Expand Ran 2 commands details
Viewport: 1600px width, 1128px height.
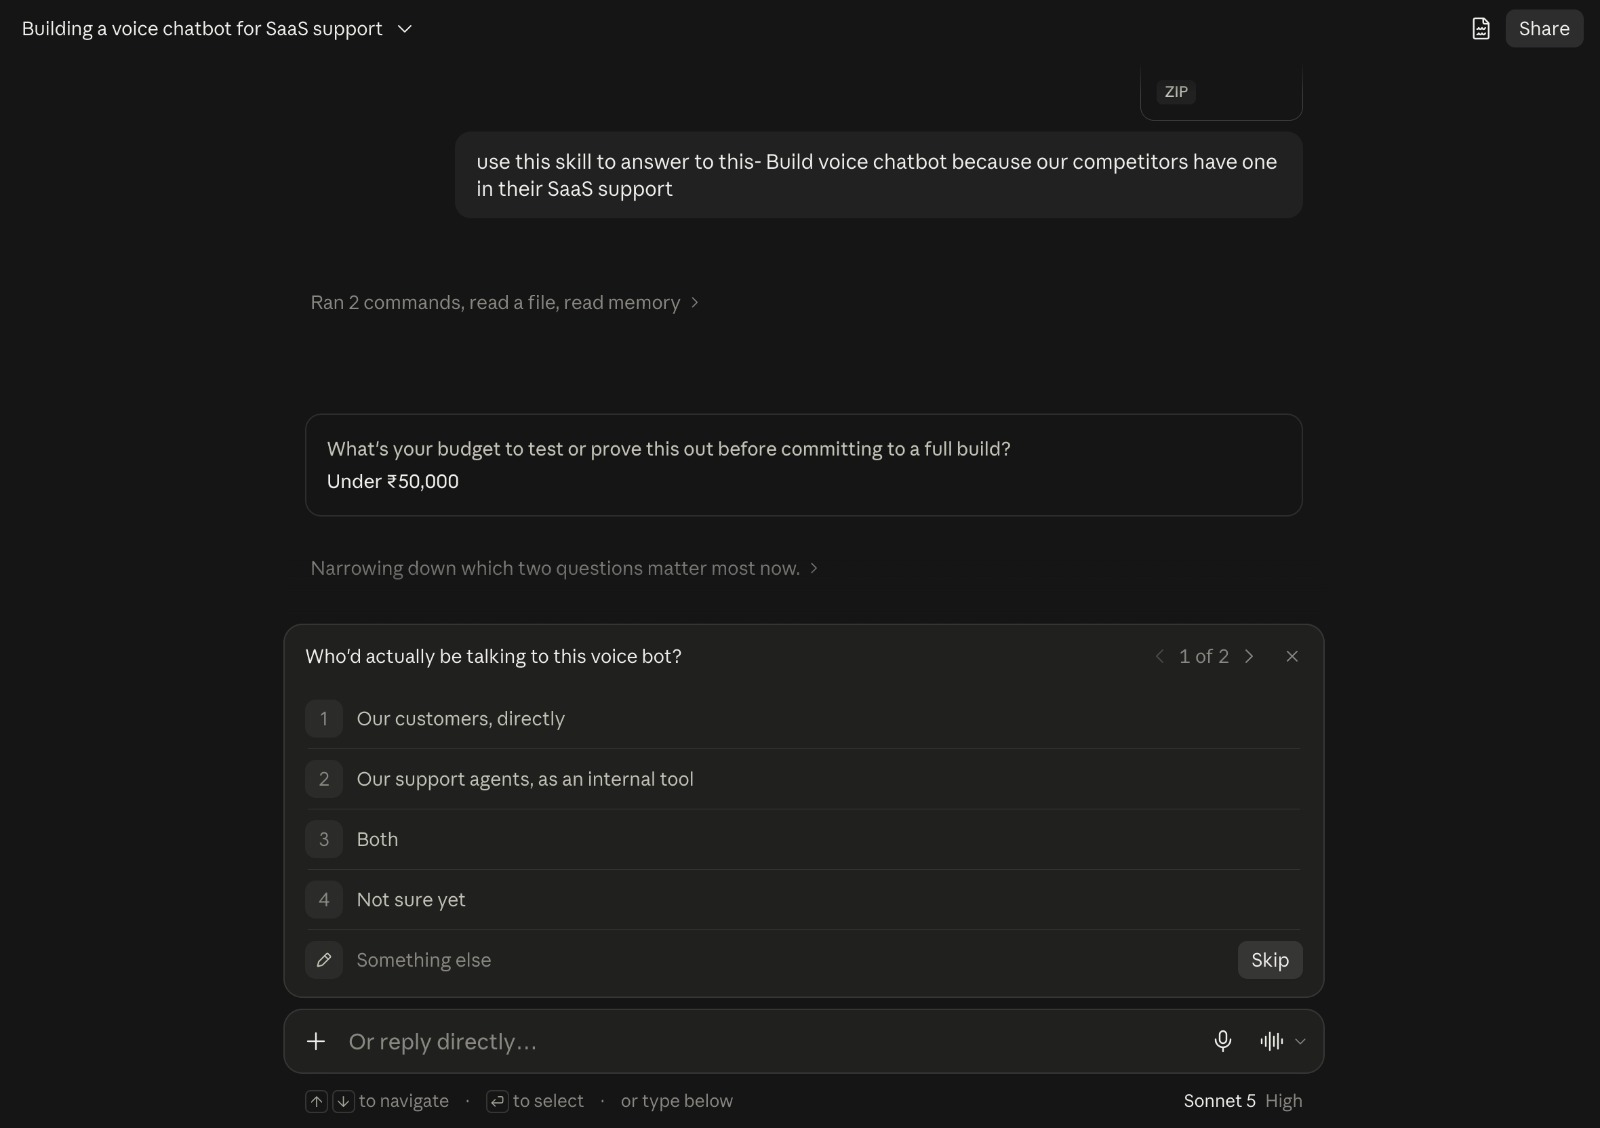(x=505, y=302)
